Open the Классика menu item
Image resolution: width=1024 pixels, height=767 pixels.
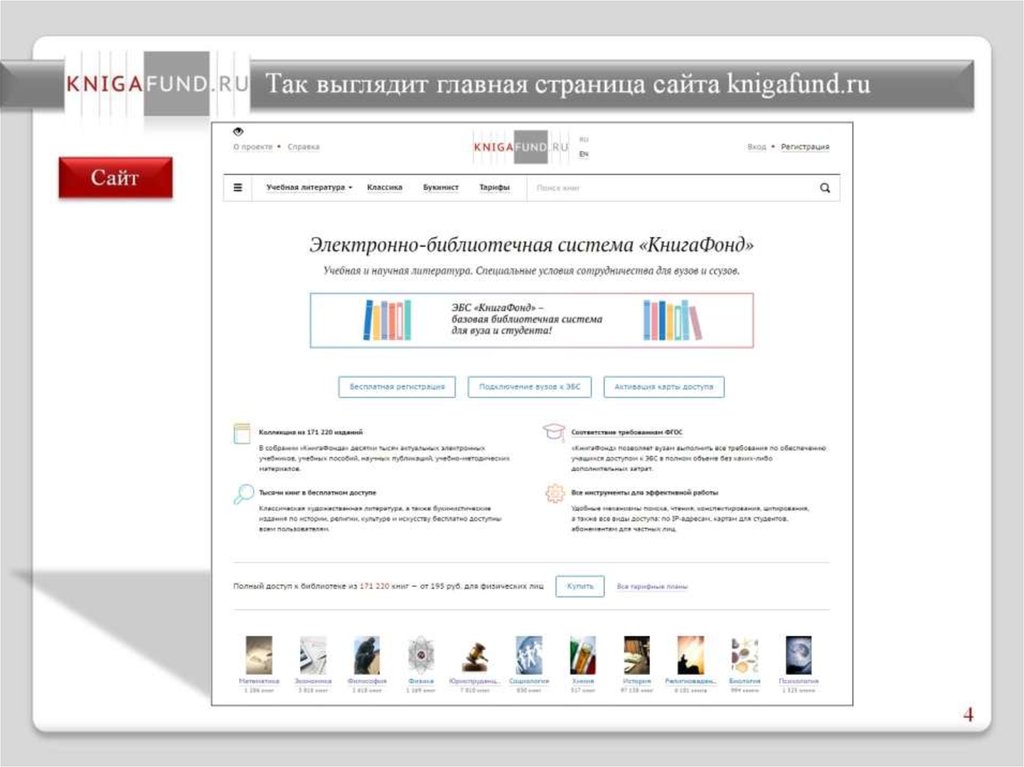click(x=385, y=188)
